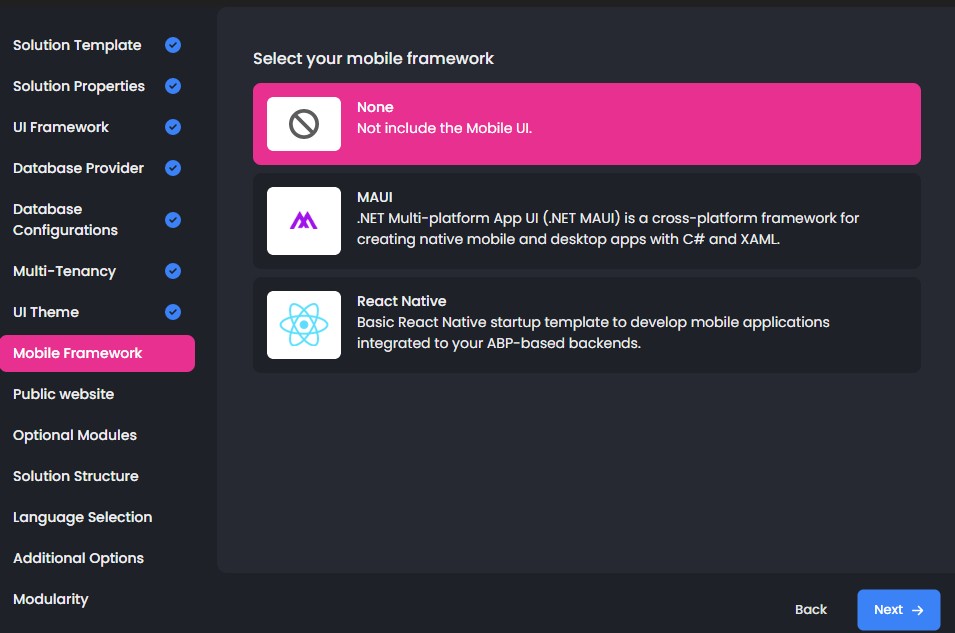The height and width of the screenshot is (633, 955).
Task: Open the Solution Properties step
Action: pos(79,86)
